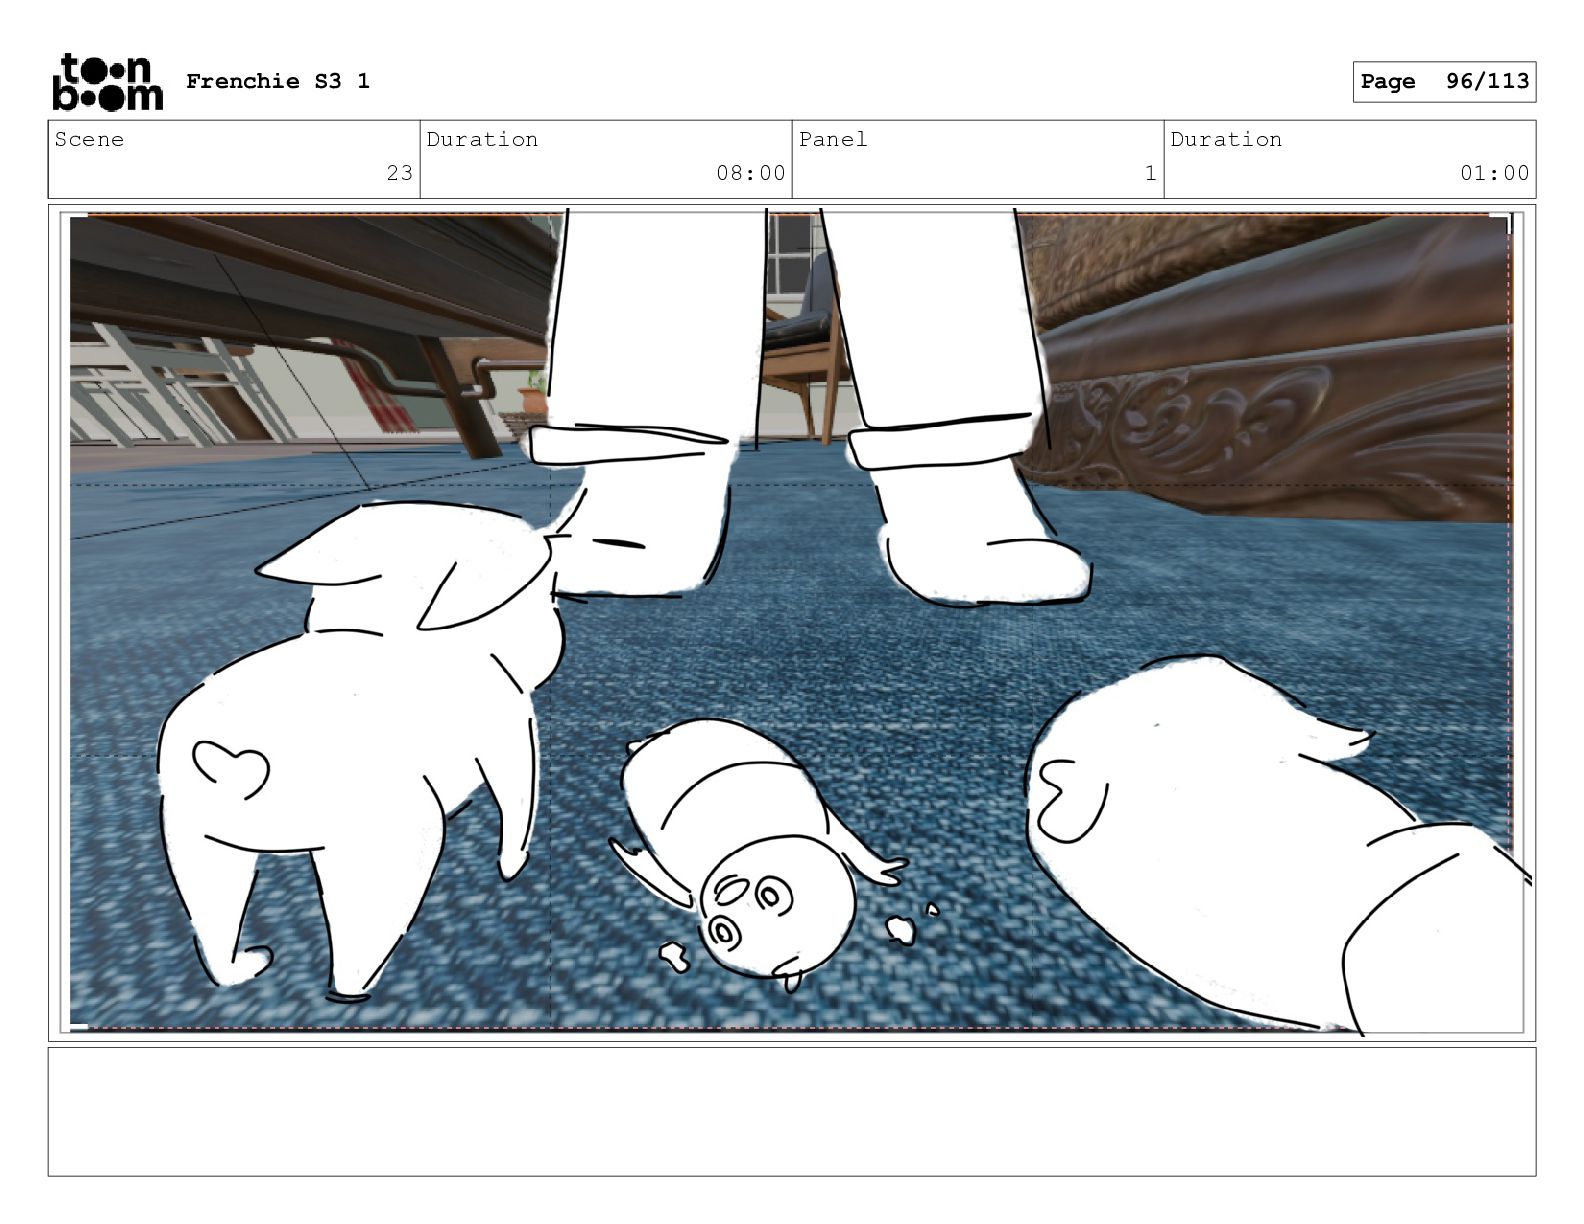Select the scene duration value 08:00

(751, 173)
